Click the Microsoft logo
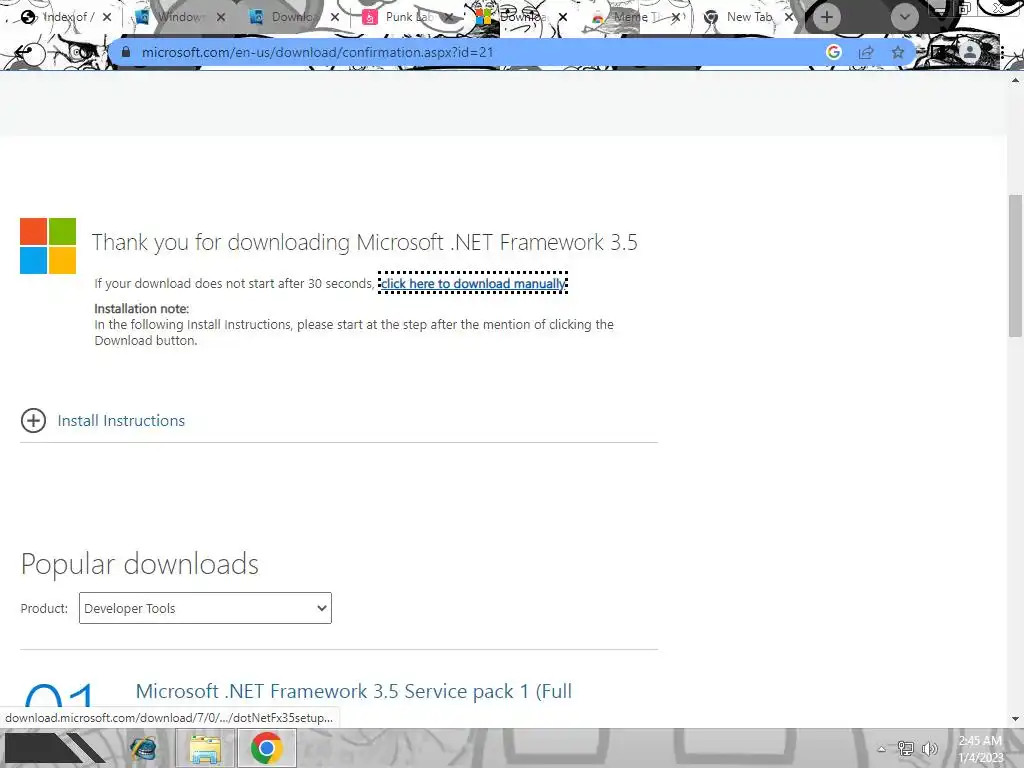This screenshot has width=1024, height=768. (x=48, y=246)
